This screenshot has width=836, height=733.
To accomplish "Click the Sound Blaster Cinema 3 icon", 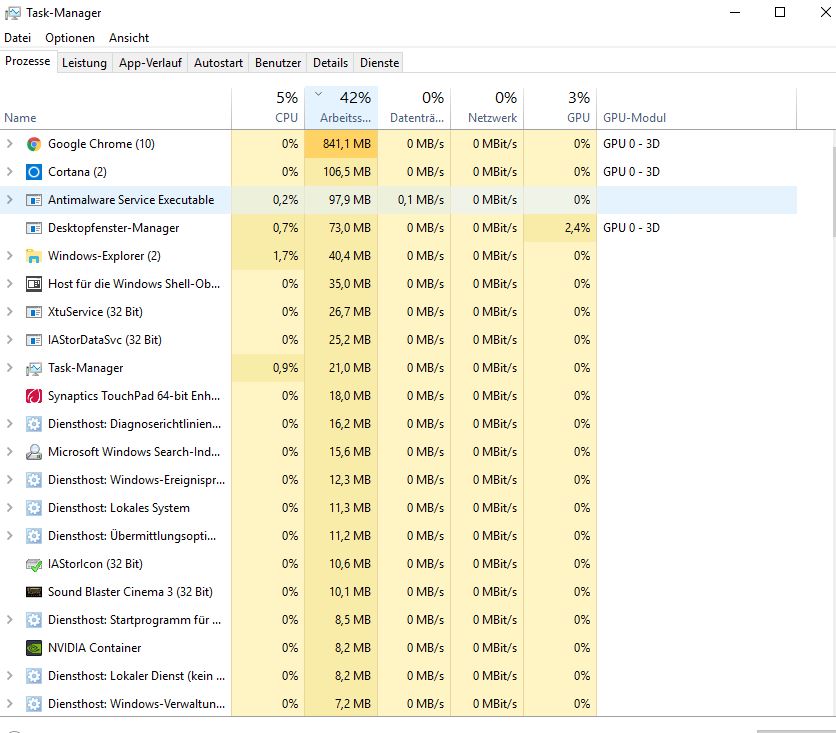I will pos(34,592).
